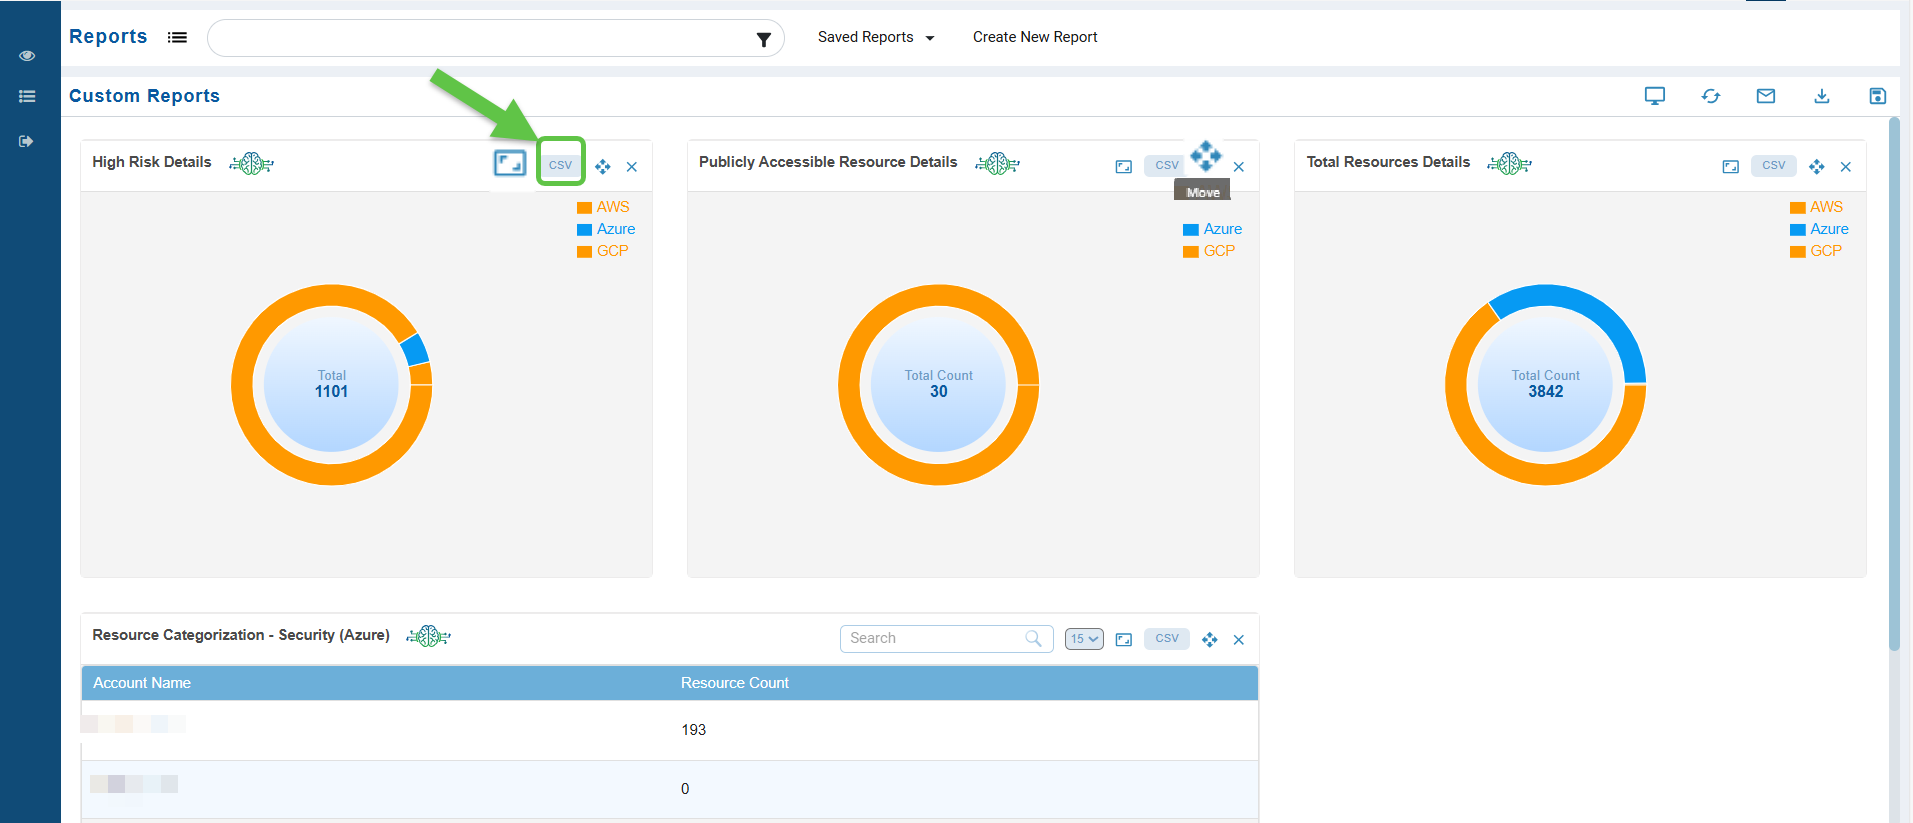
Task: Export High Risk Details as CSV
Action: click(560, 165)
